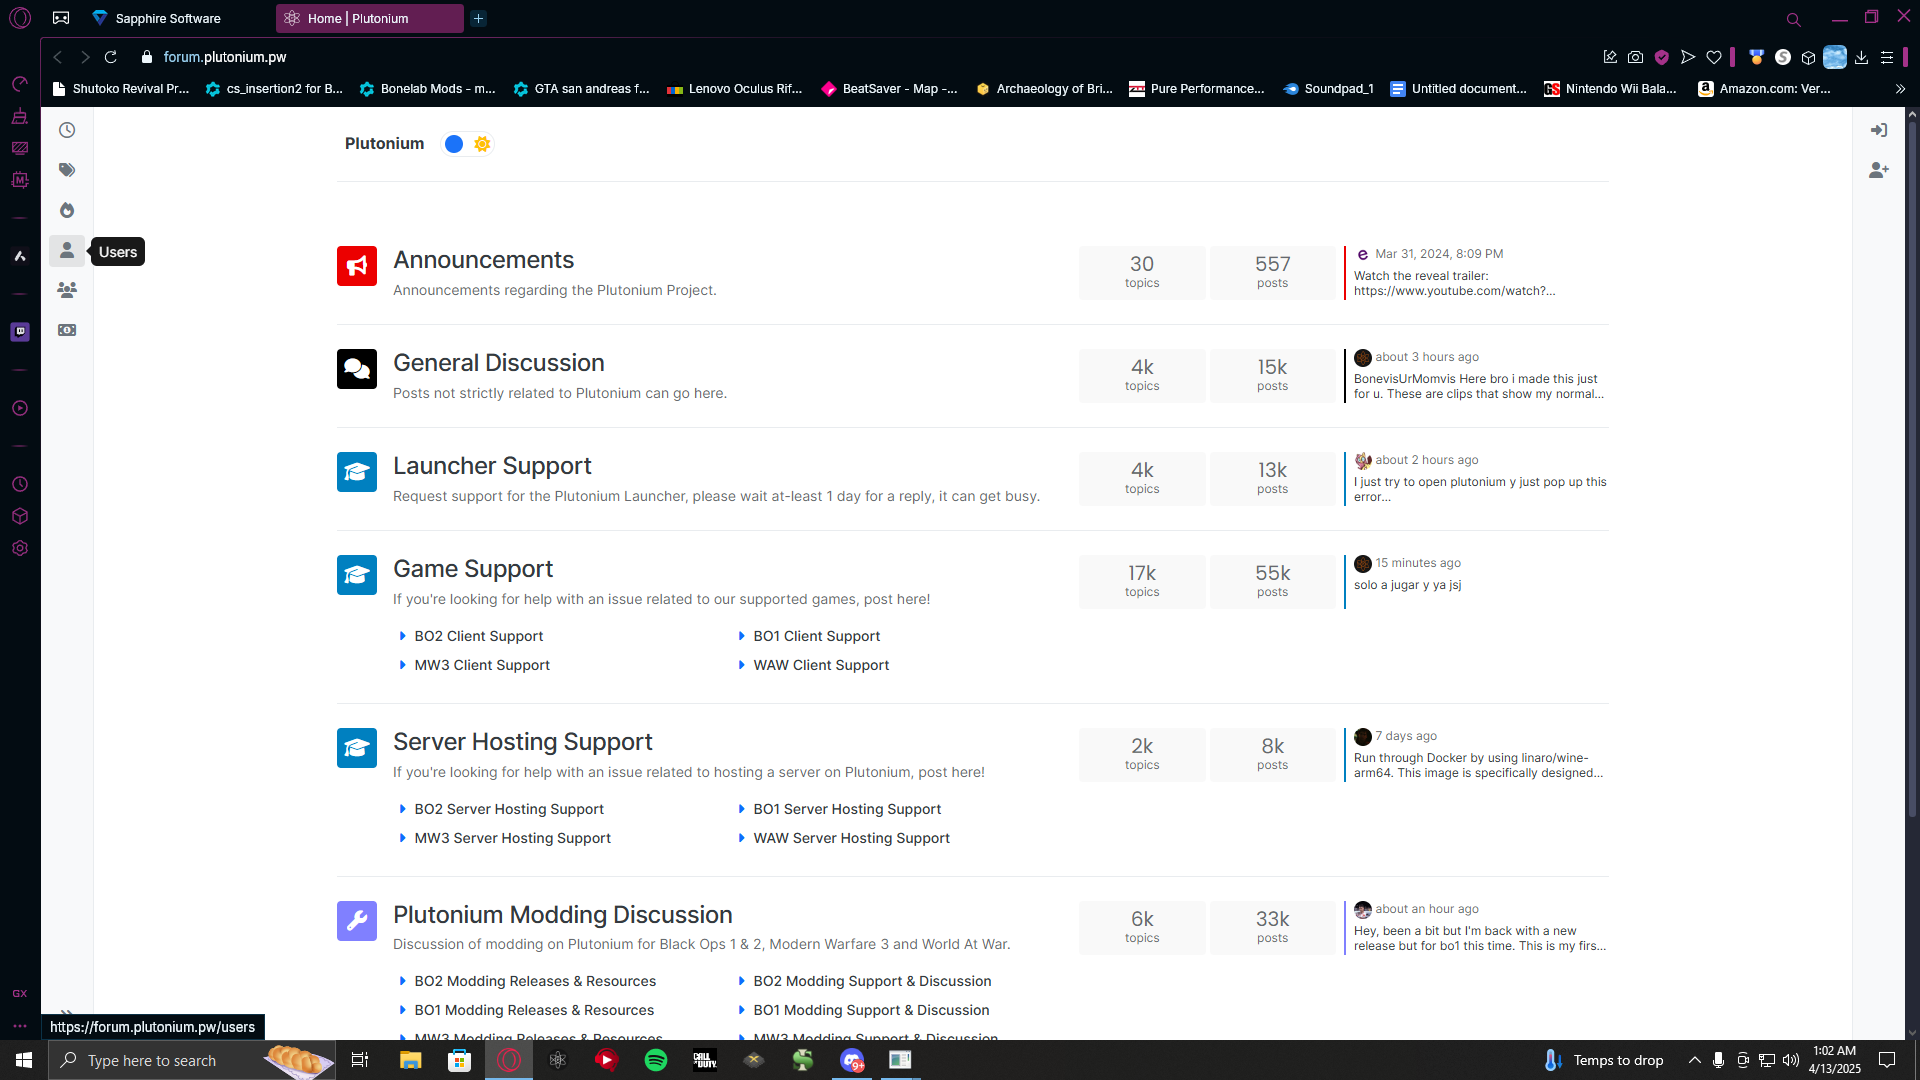Open the Launcher Support category

492,466
